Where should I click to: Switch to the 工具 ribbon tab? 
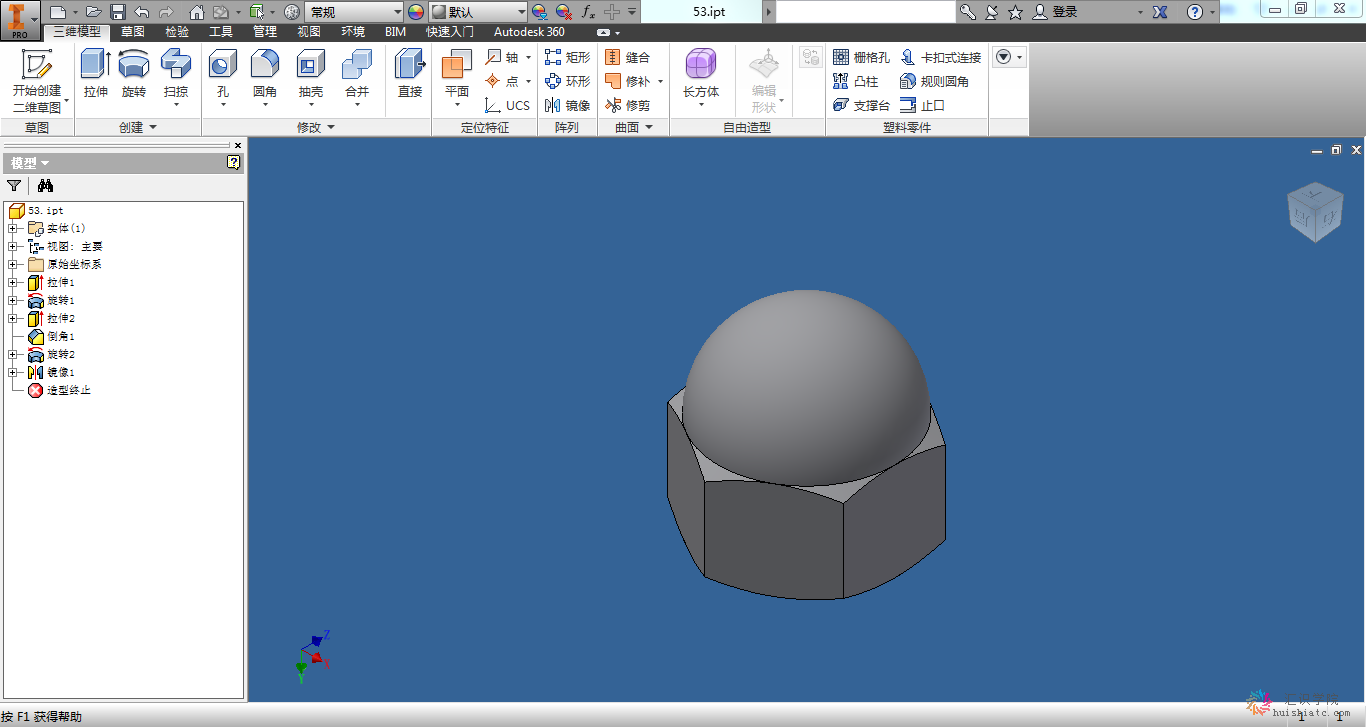pos(221,32)
